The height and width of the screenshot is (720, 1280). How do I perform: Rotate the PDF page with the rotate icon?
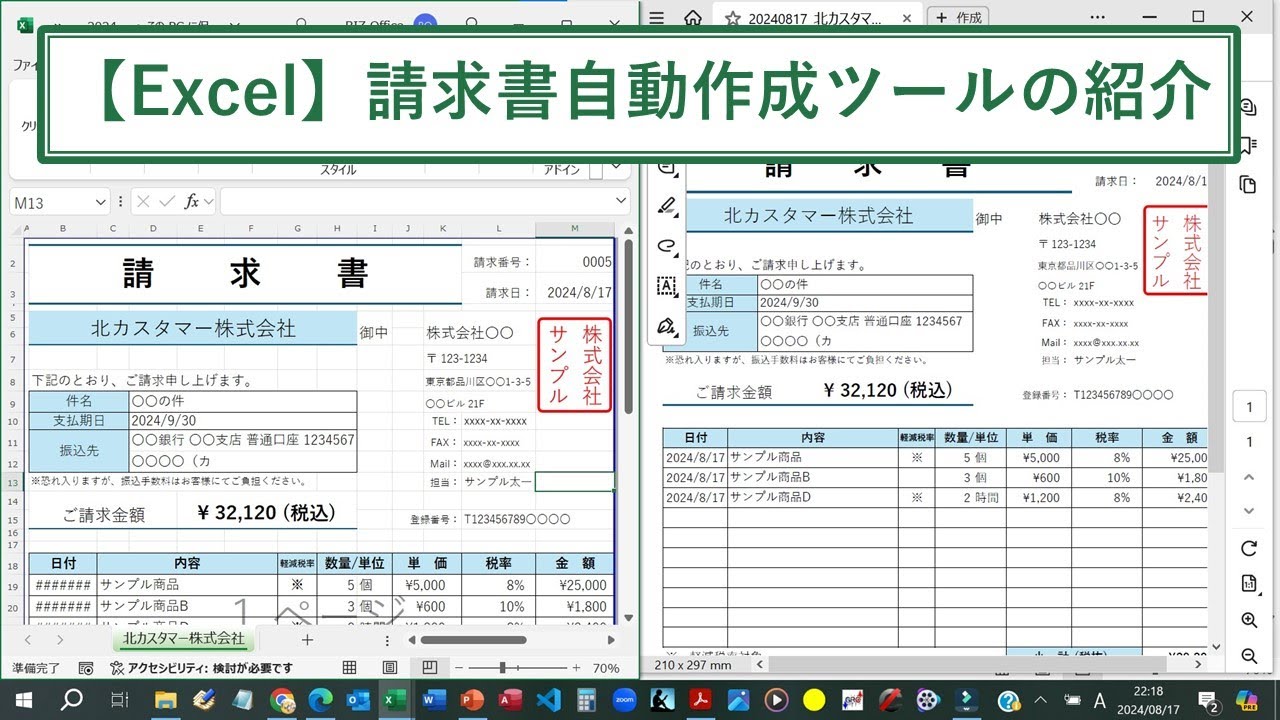click(x=1249, y=548)
